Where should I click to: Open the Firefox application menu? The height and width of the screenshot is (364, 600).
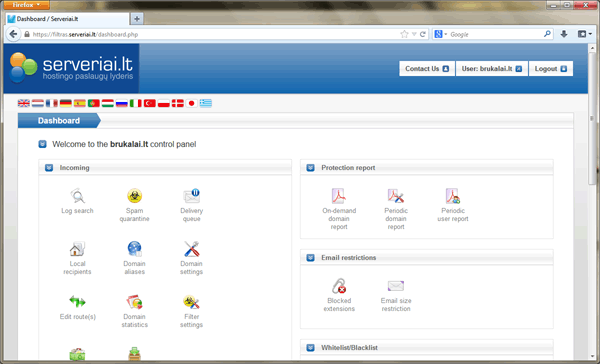click(26, 5)
